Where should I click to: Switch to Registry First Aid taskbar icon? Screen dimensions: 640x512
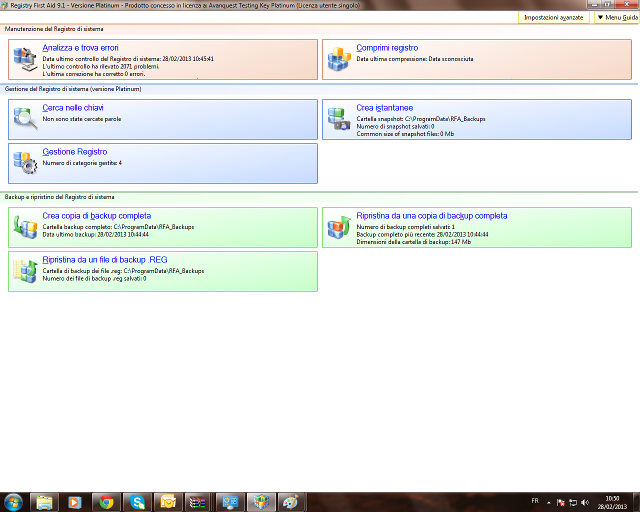[x=261, y=502]
